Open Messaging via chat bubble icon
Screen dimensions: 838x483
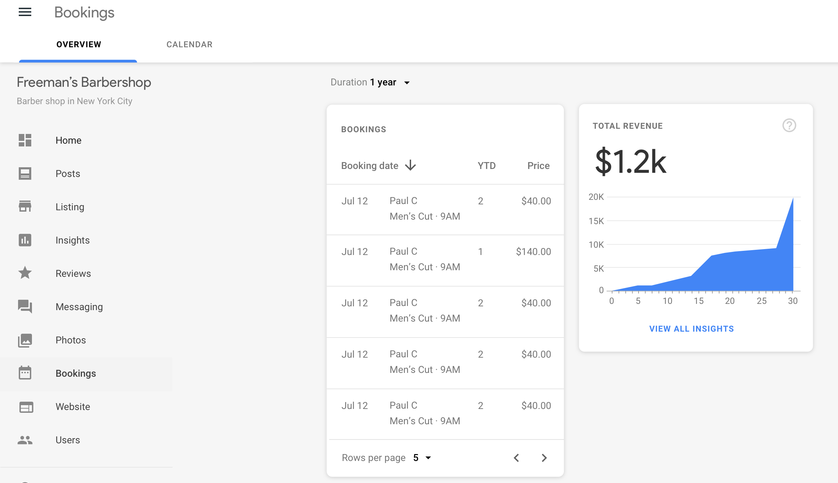[x=25, y=307]
